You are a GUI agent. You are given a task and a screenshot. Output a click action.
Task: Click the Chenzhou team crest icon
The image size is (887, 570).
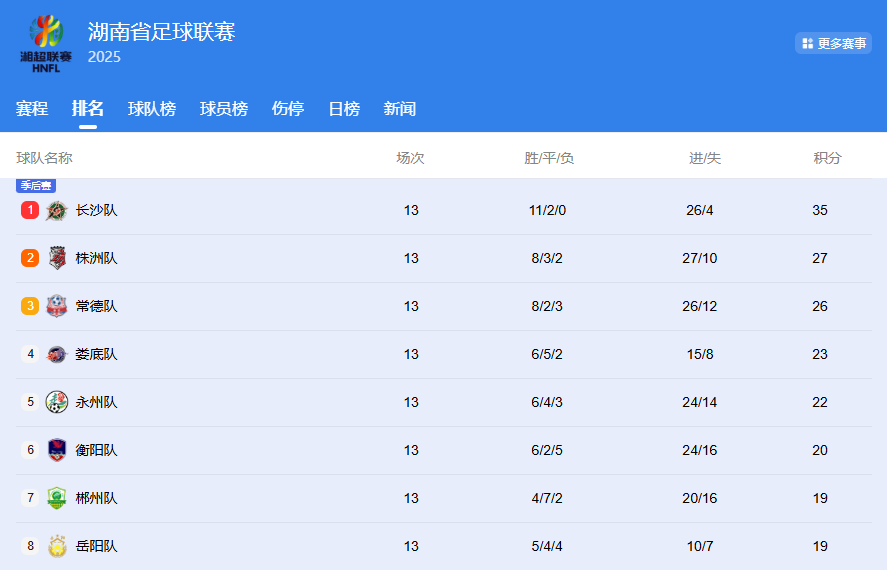point(57,498)
